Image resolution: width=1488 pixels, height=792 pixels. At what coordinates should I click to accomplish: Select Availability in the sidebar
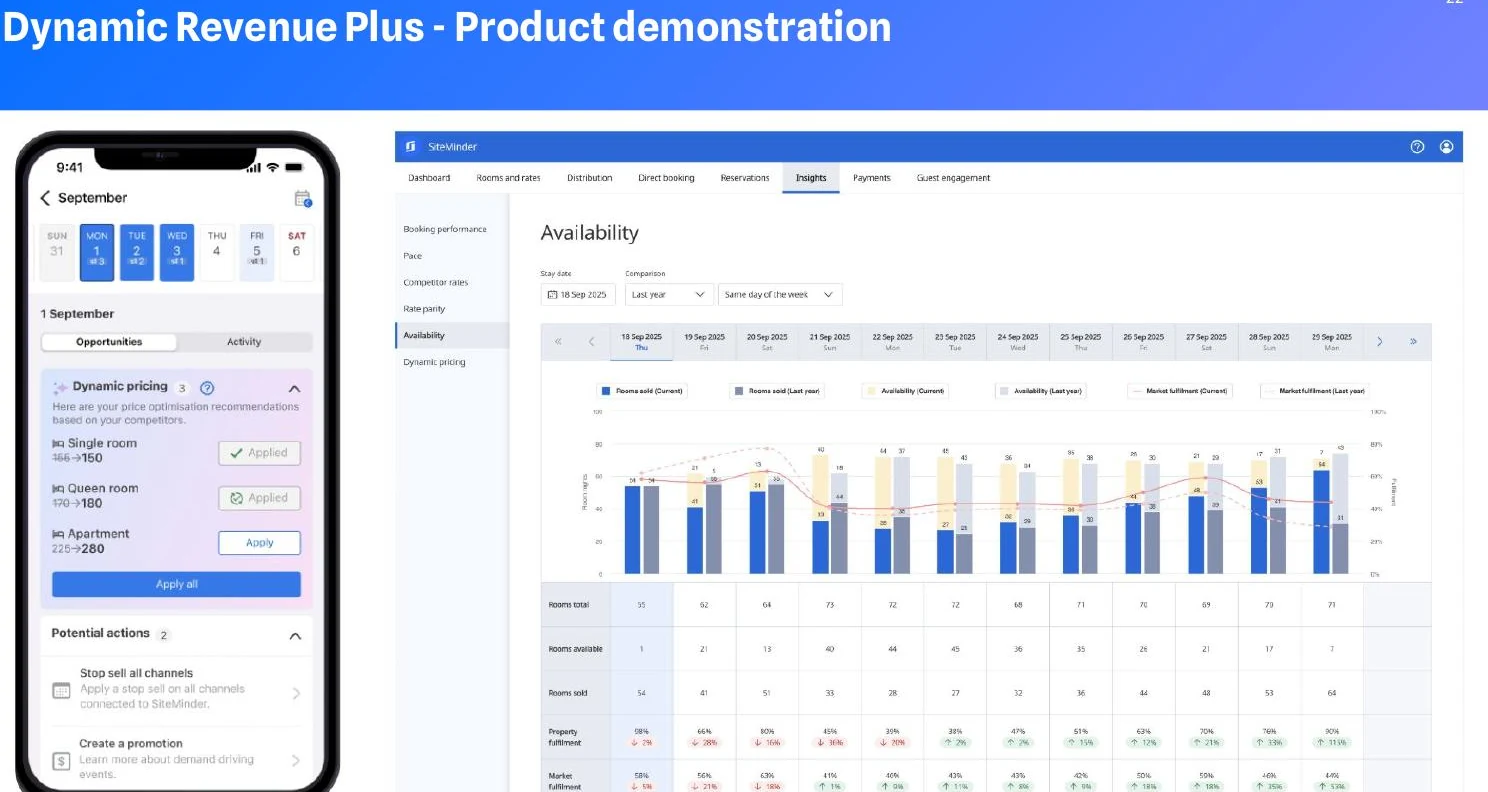(452, 335)
